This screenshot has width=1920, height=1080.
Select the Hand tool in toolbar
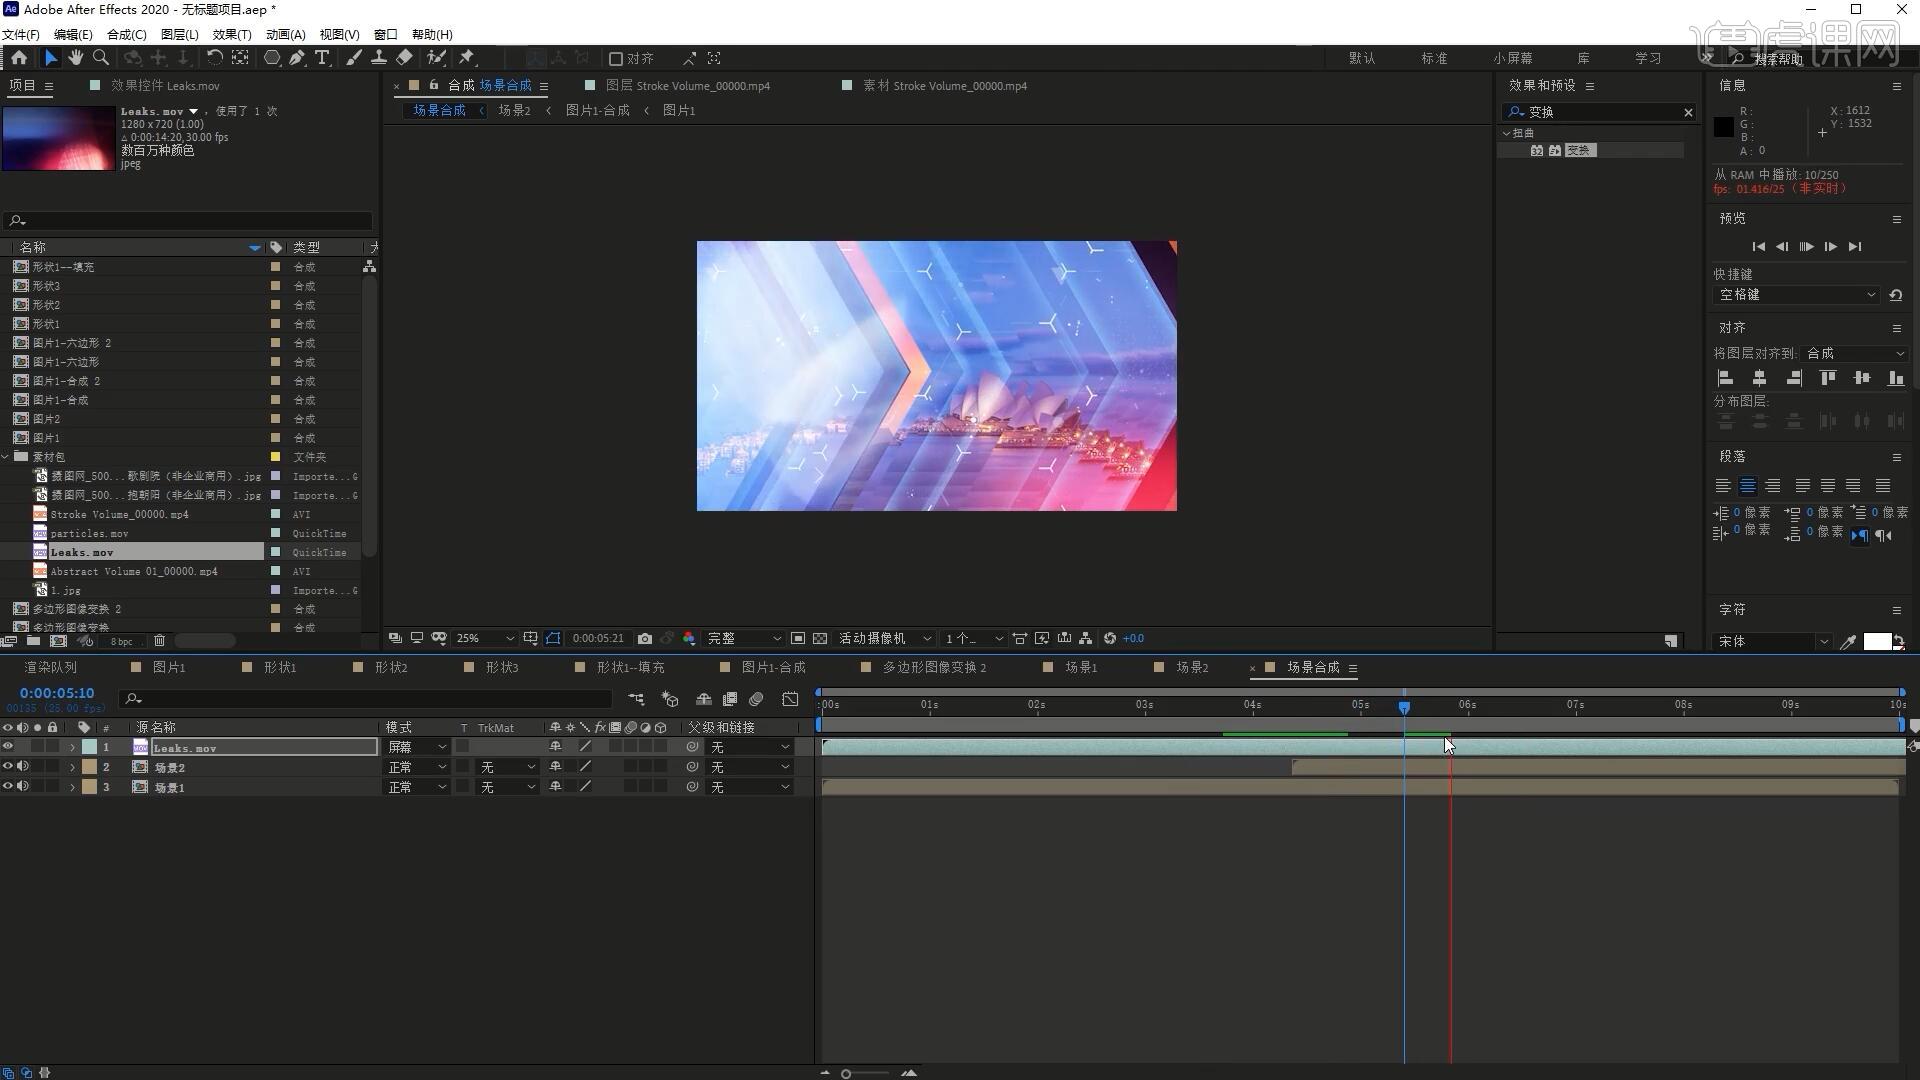tap(75, 58)
